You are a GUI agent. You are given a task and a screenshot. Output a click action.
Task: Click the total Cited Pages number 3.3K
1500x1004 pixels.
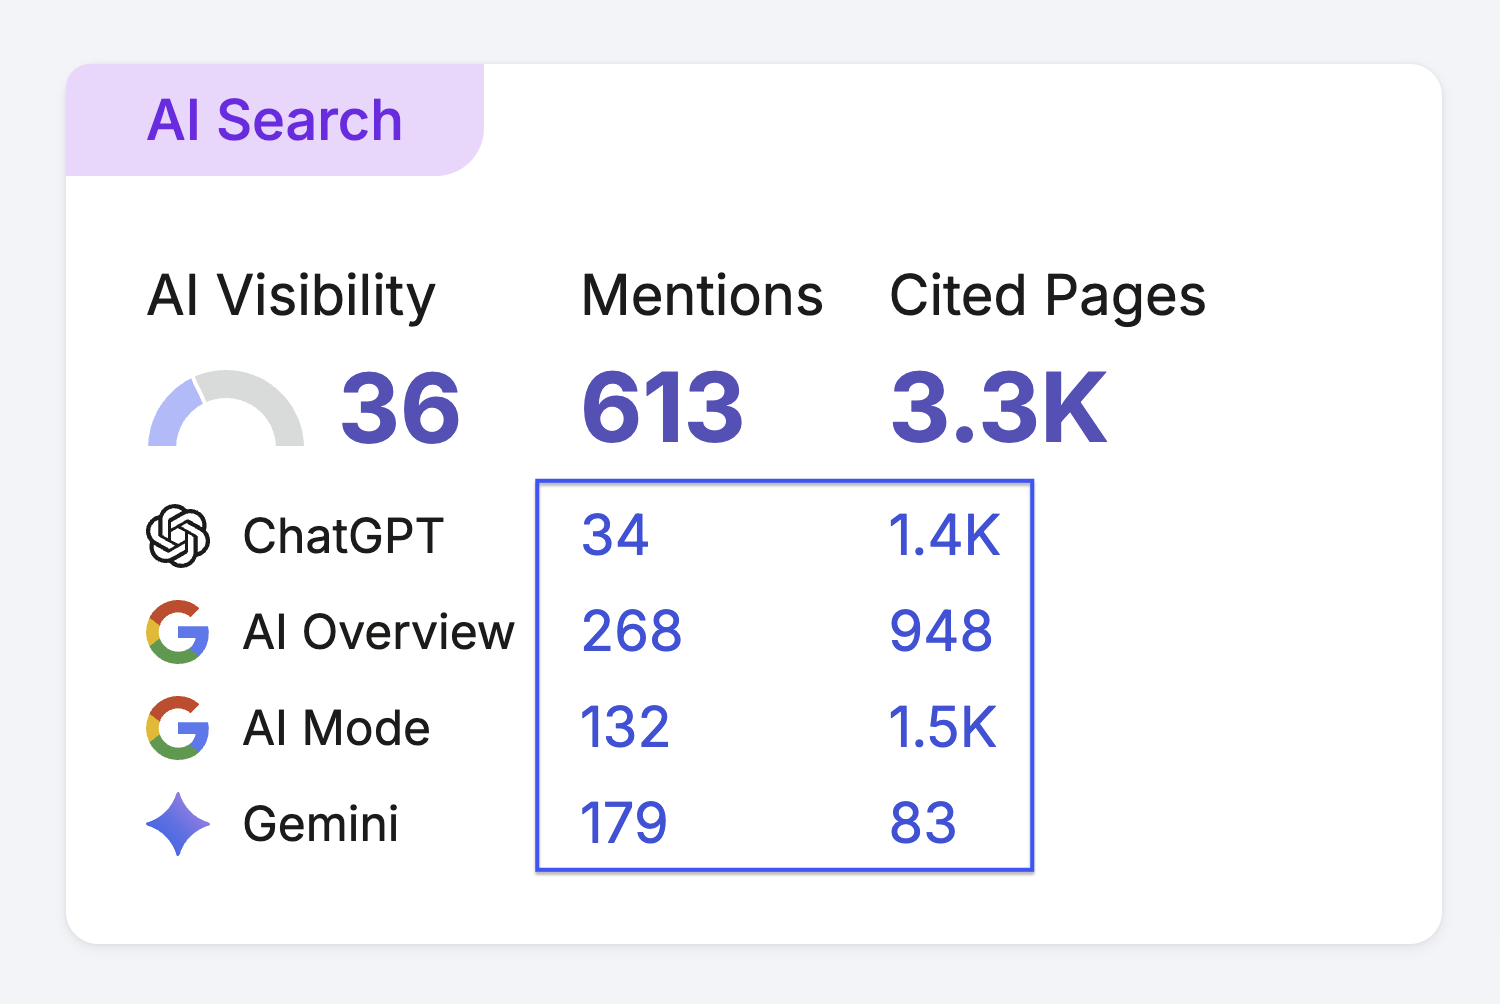coord(999,408)
